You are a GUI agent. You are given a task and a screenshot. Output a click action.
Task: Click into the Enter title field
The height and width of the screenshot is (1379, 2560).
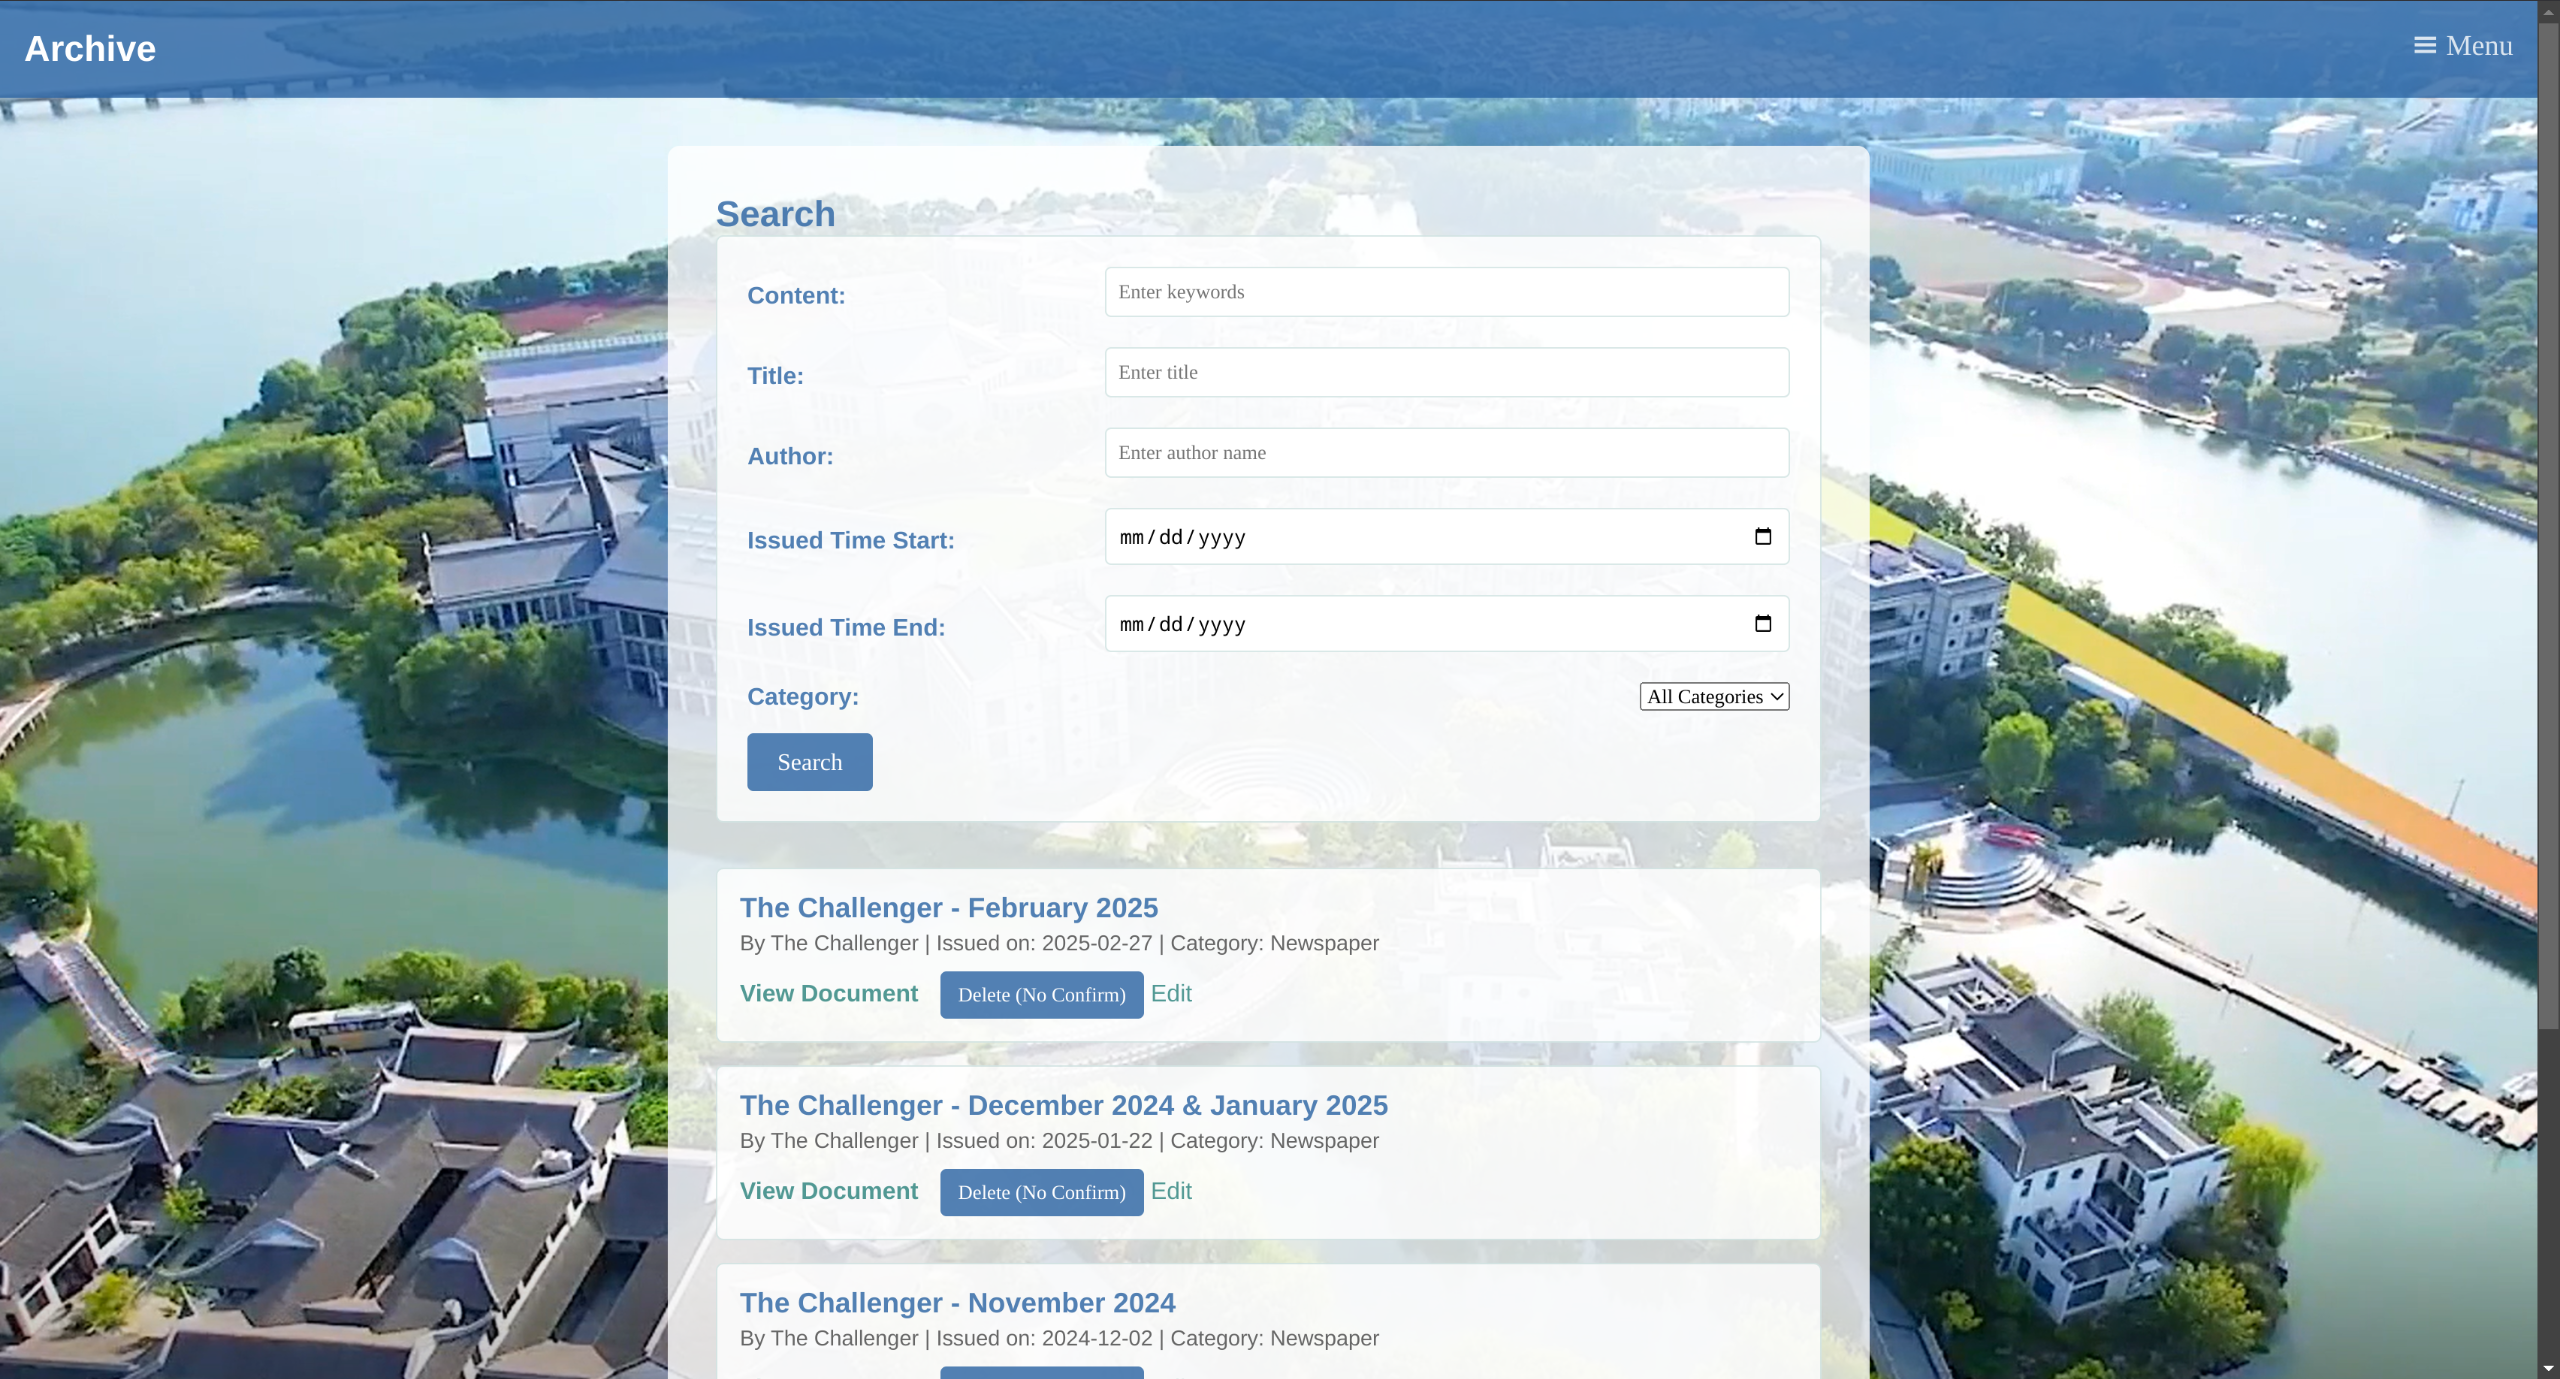point(1445,373)
